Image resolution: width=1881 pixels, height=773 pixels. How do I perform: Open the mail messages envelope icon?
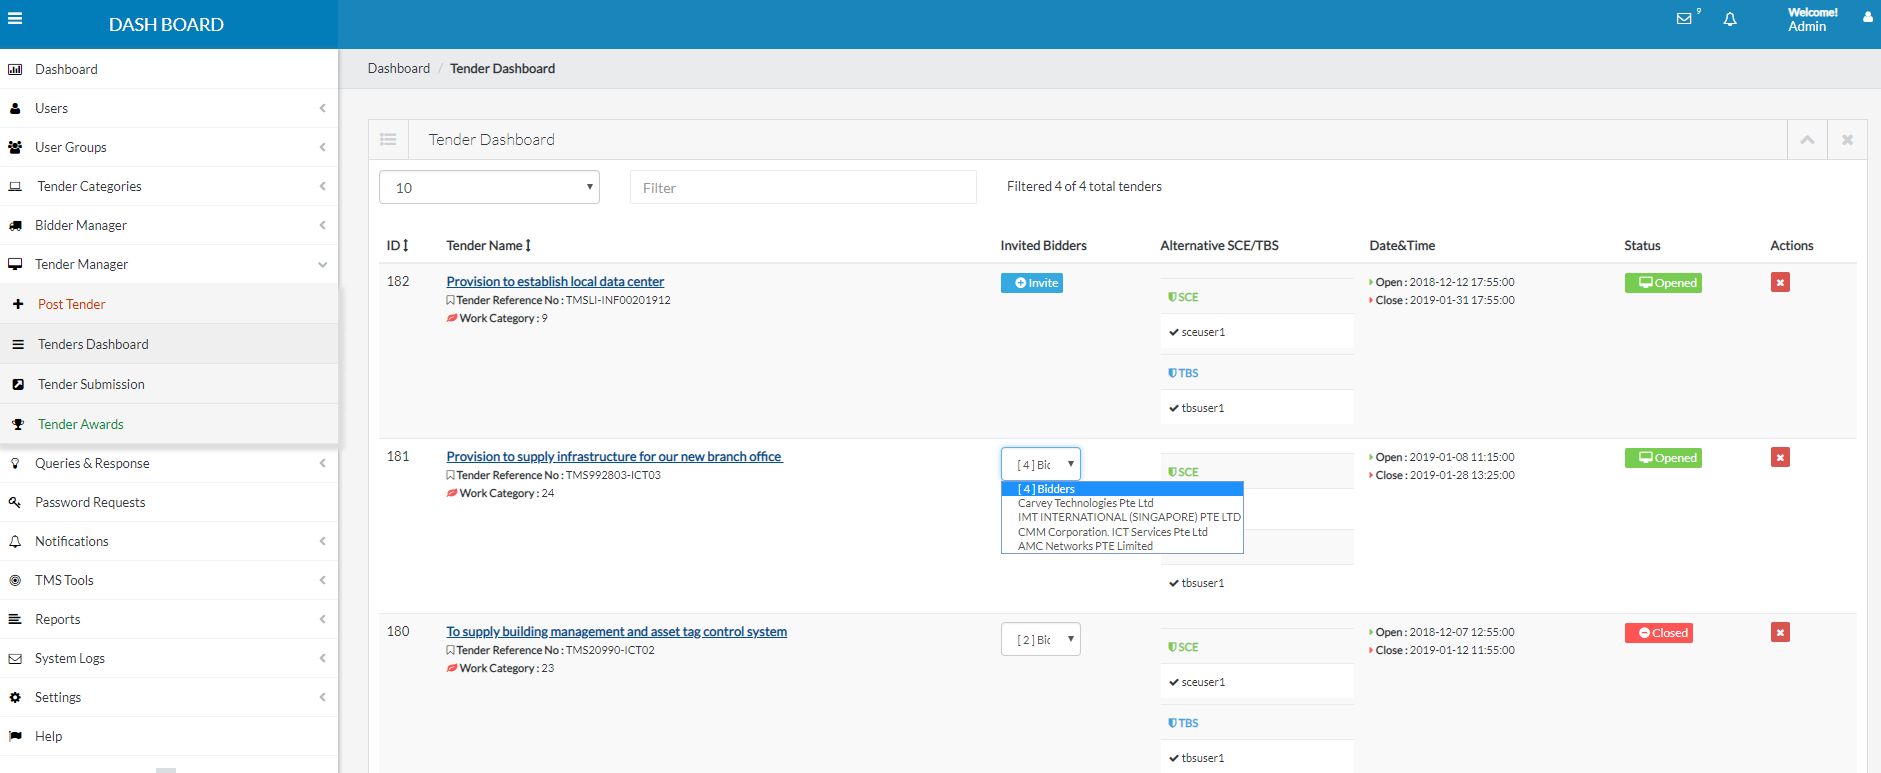click(x=1684, y=19)
